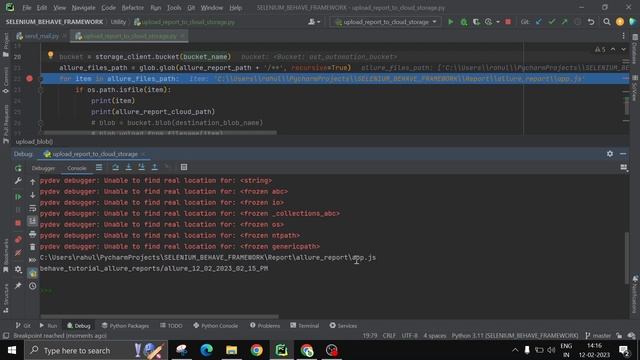Open File menu
This screenshot has height=360, width=640.
point(27,8)
